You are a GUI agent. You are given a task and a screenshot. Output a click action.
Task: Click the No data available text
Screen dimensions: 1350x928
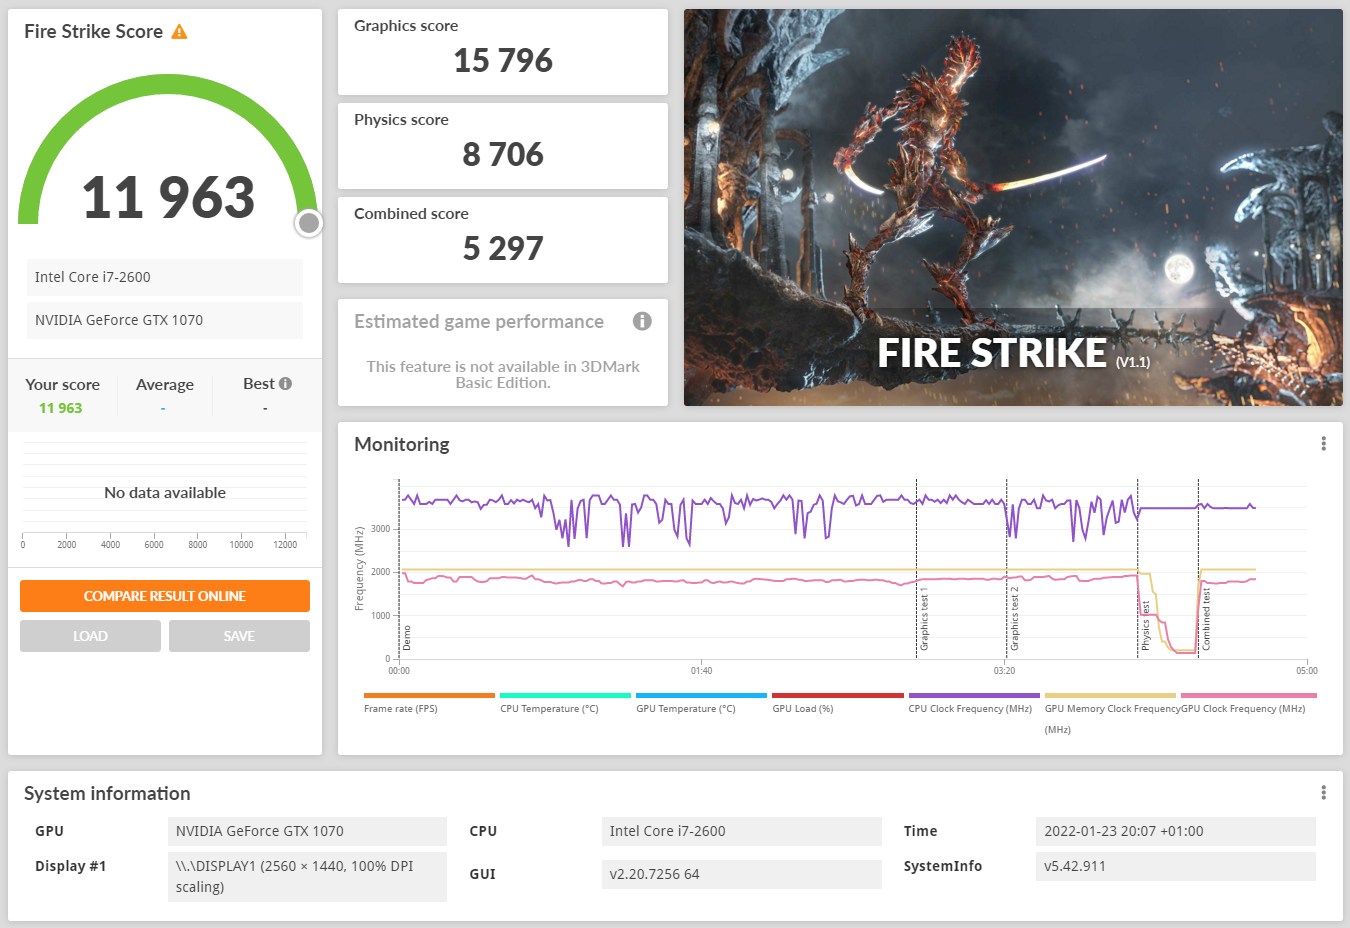pos(165,493)
